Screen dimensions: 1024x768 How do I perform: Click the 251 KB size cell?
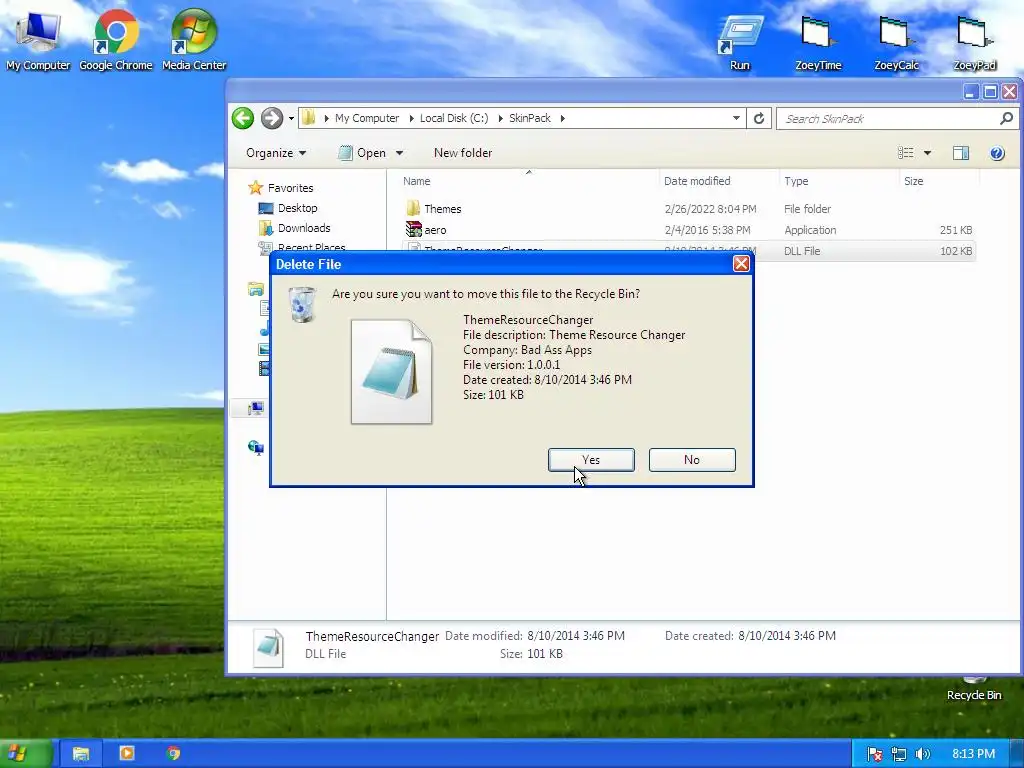pos(955,230)
